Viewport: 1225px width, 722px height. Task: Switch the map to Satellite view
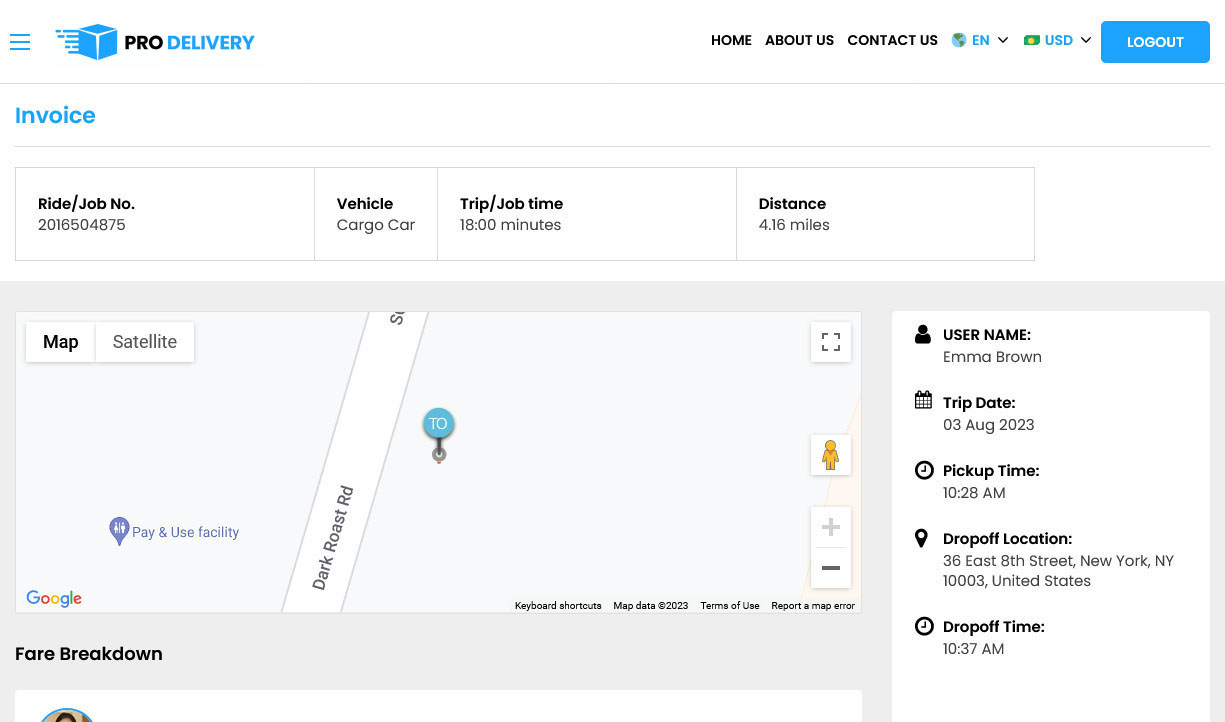(144, 341)
